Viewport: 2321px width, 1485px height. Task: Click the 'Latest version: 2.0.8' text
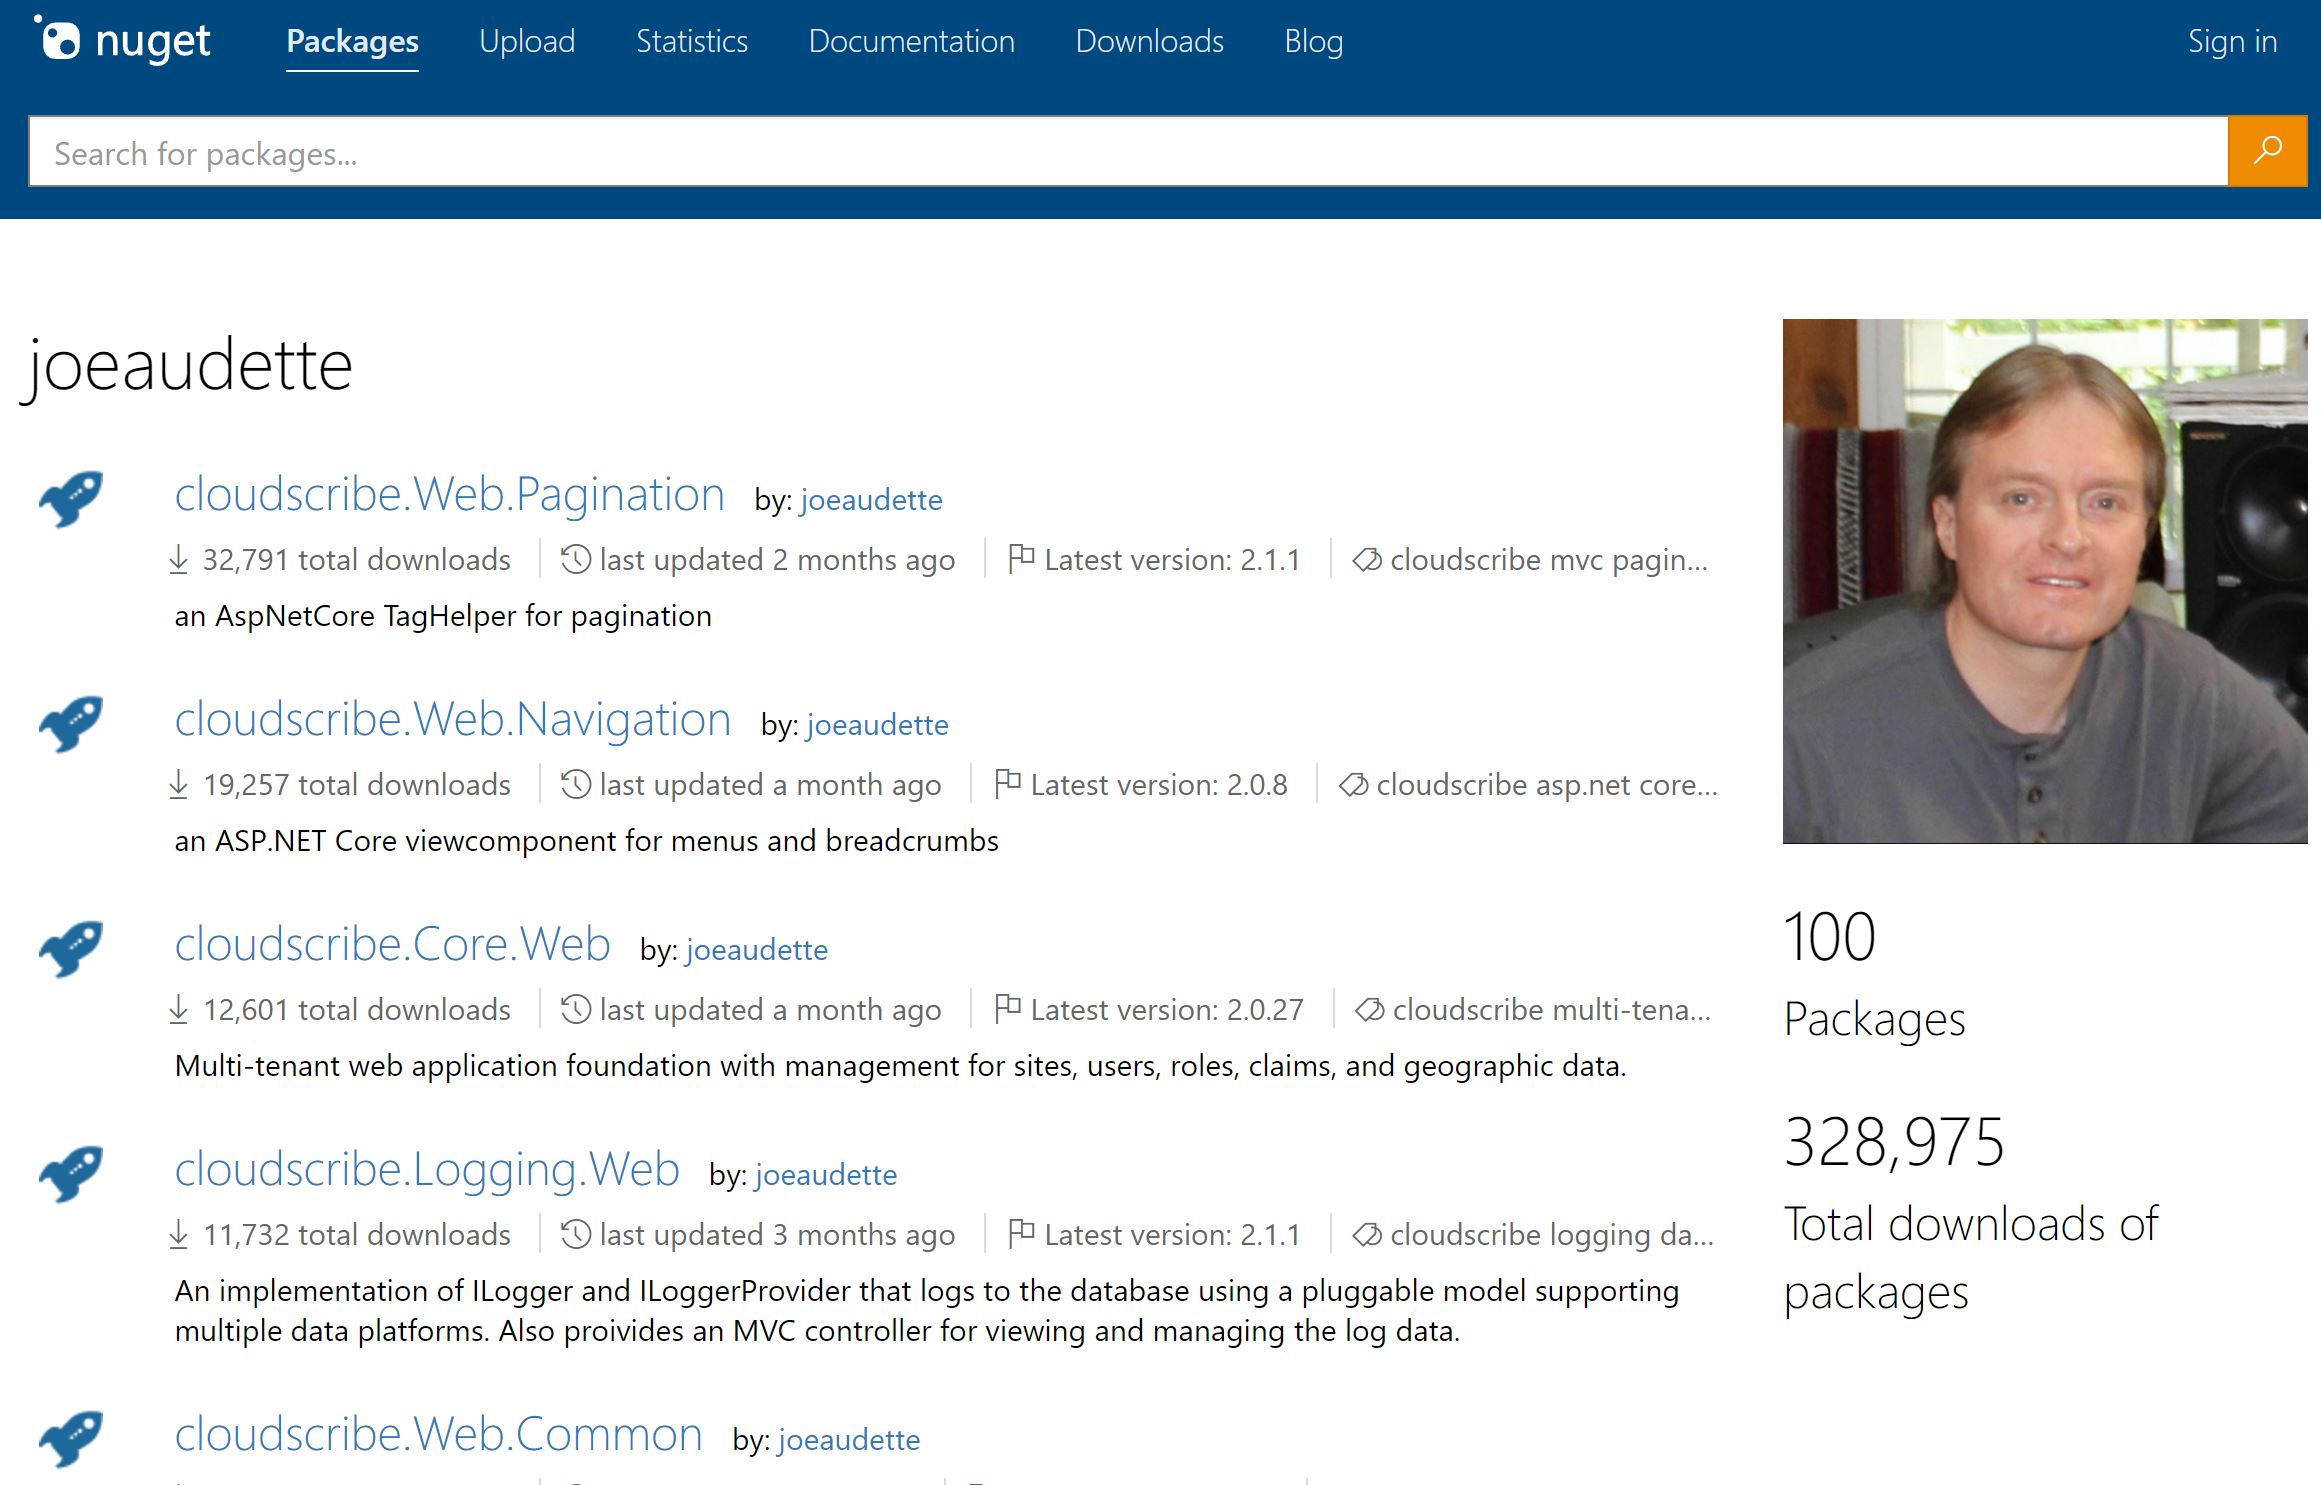click(x=1159, y=785)
